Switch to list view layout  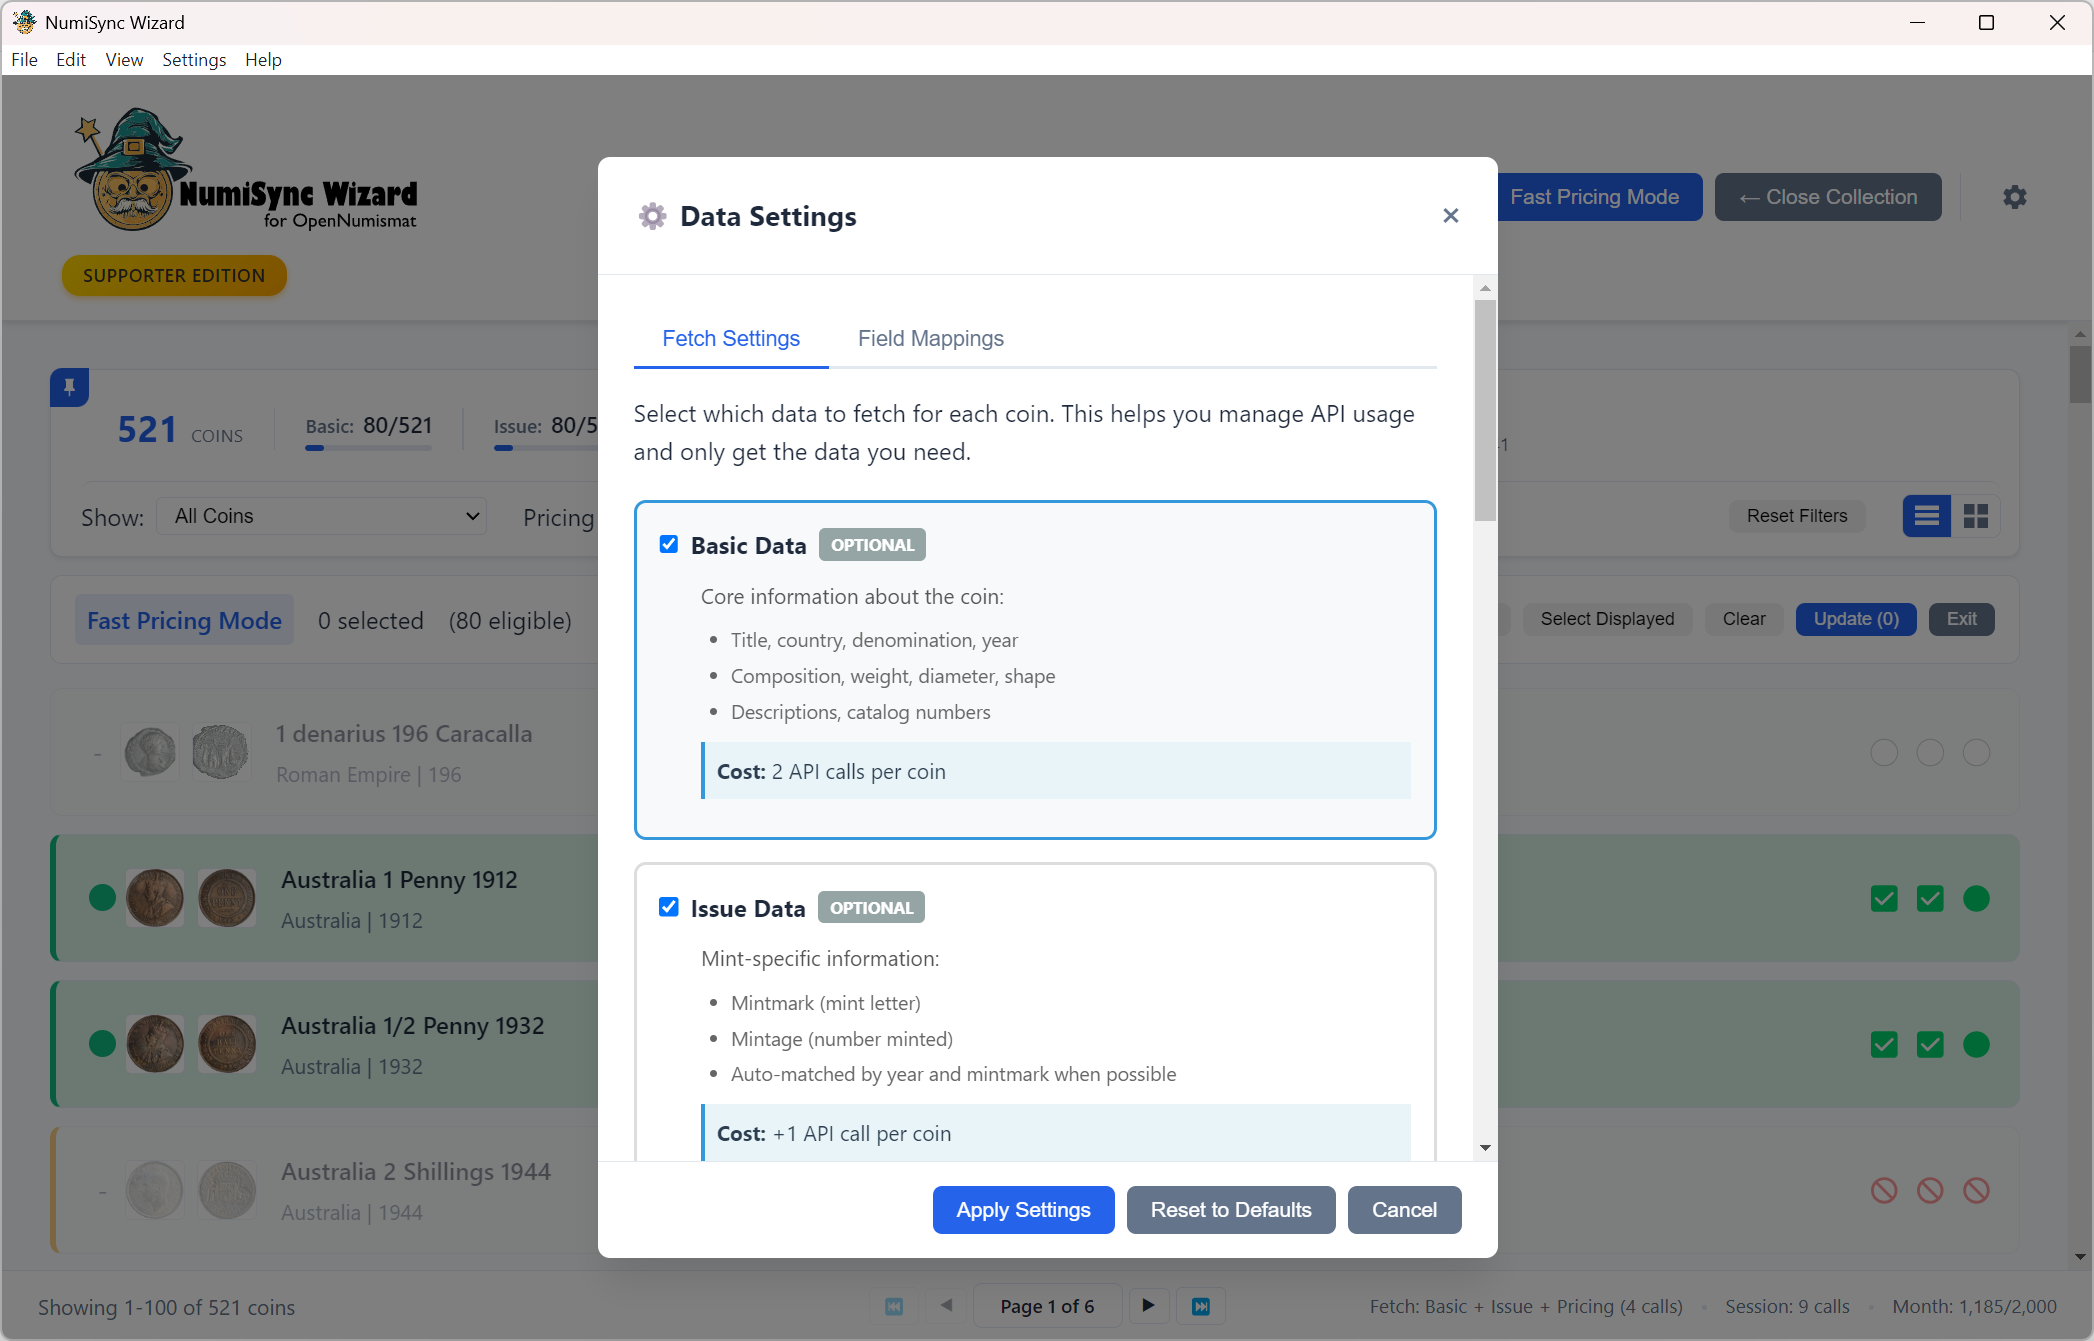click(x=1926, y=516)
